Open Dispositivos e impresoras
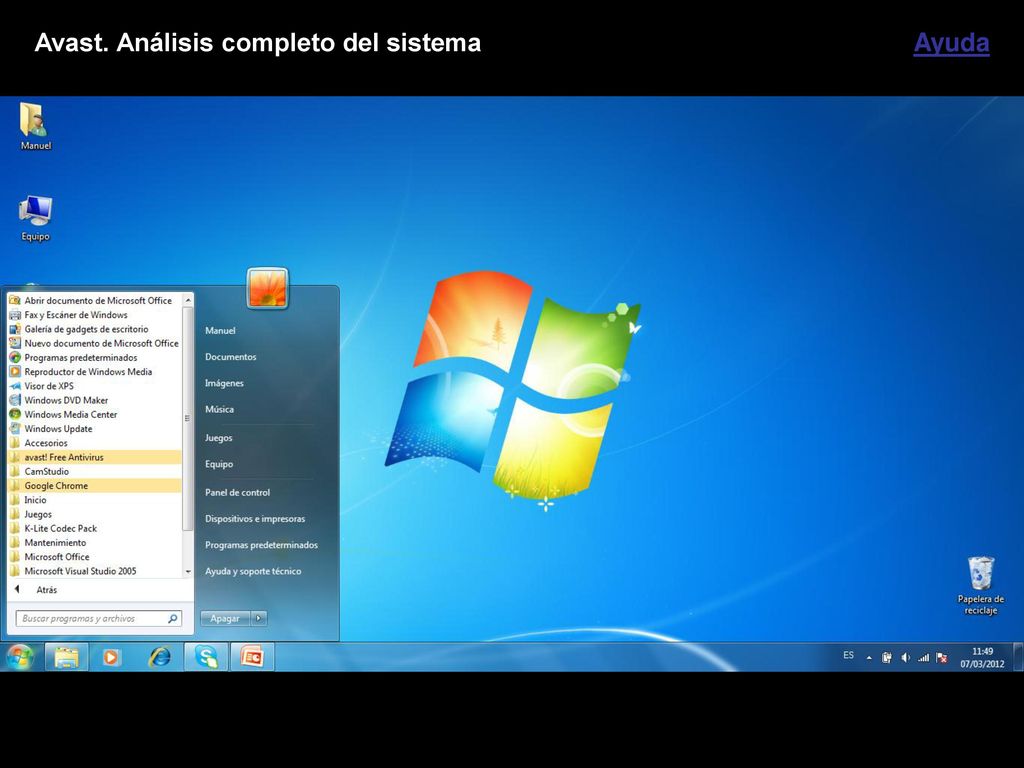 point(255,519)
